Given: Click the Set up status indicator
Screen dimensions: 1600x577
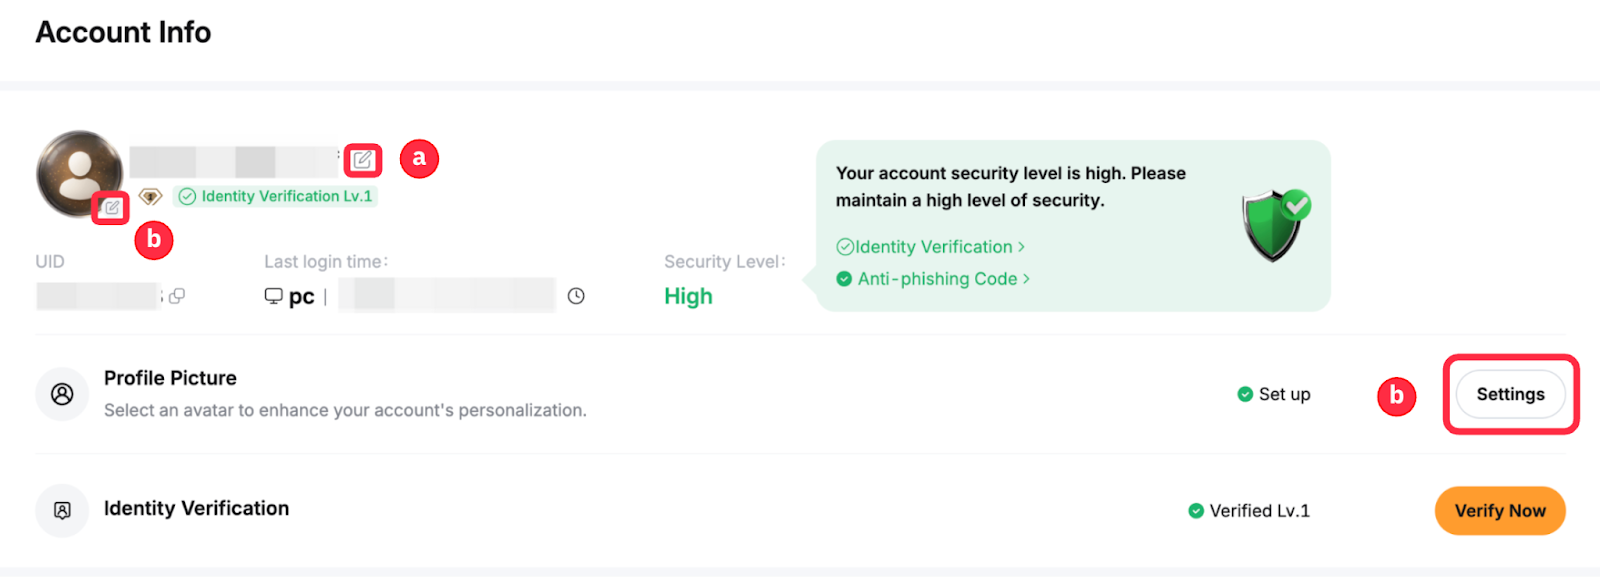Looking at the screenshot, I should [x=1274, y=394].
